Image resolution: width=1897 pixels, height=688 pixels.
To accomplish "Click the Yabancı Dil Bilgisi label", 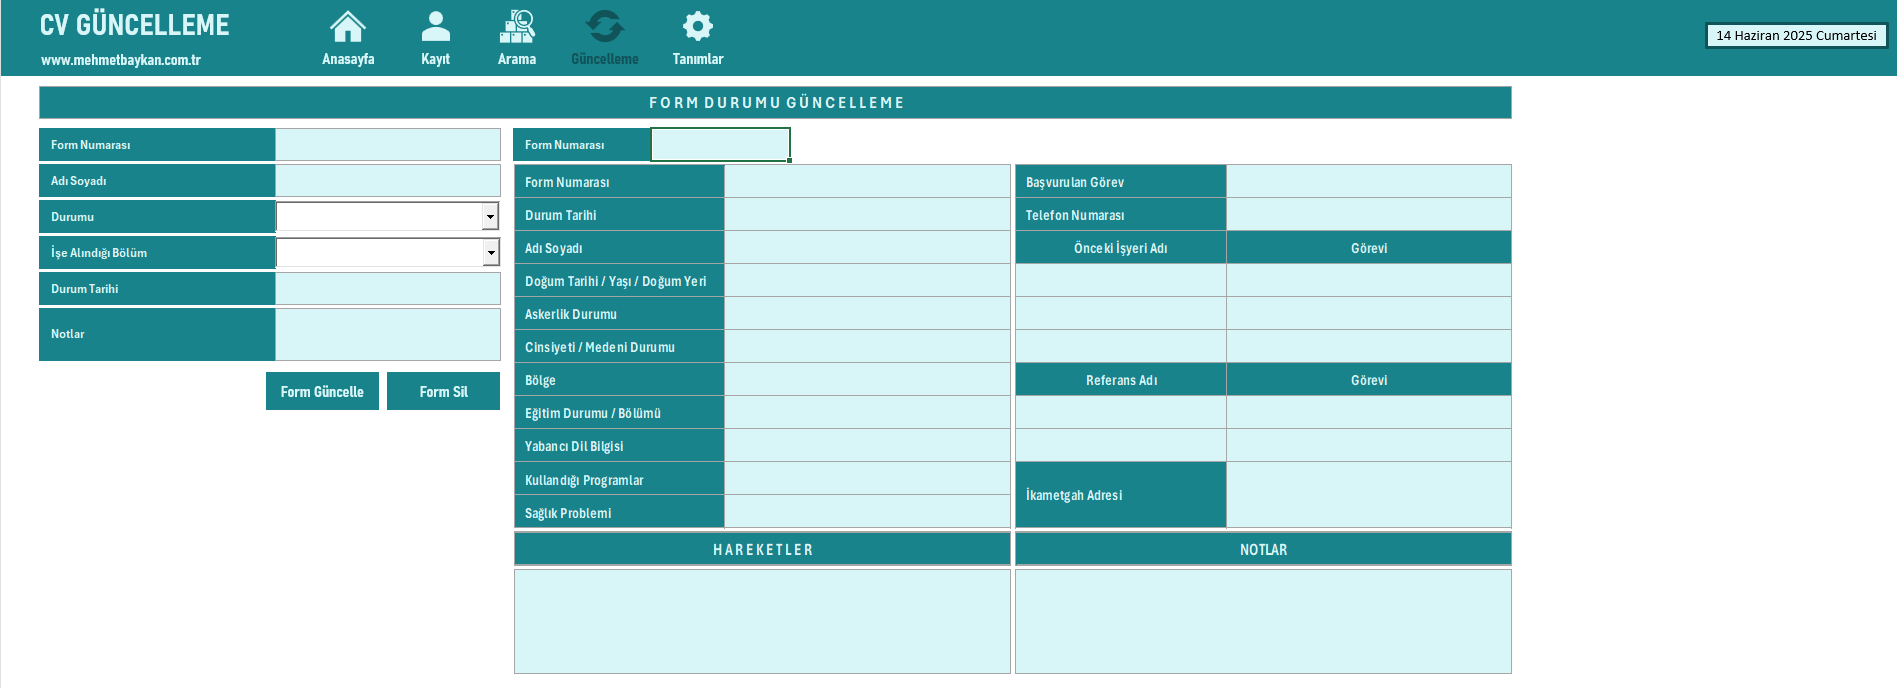I will tap(574, 446).
